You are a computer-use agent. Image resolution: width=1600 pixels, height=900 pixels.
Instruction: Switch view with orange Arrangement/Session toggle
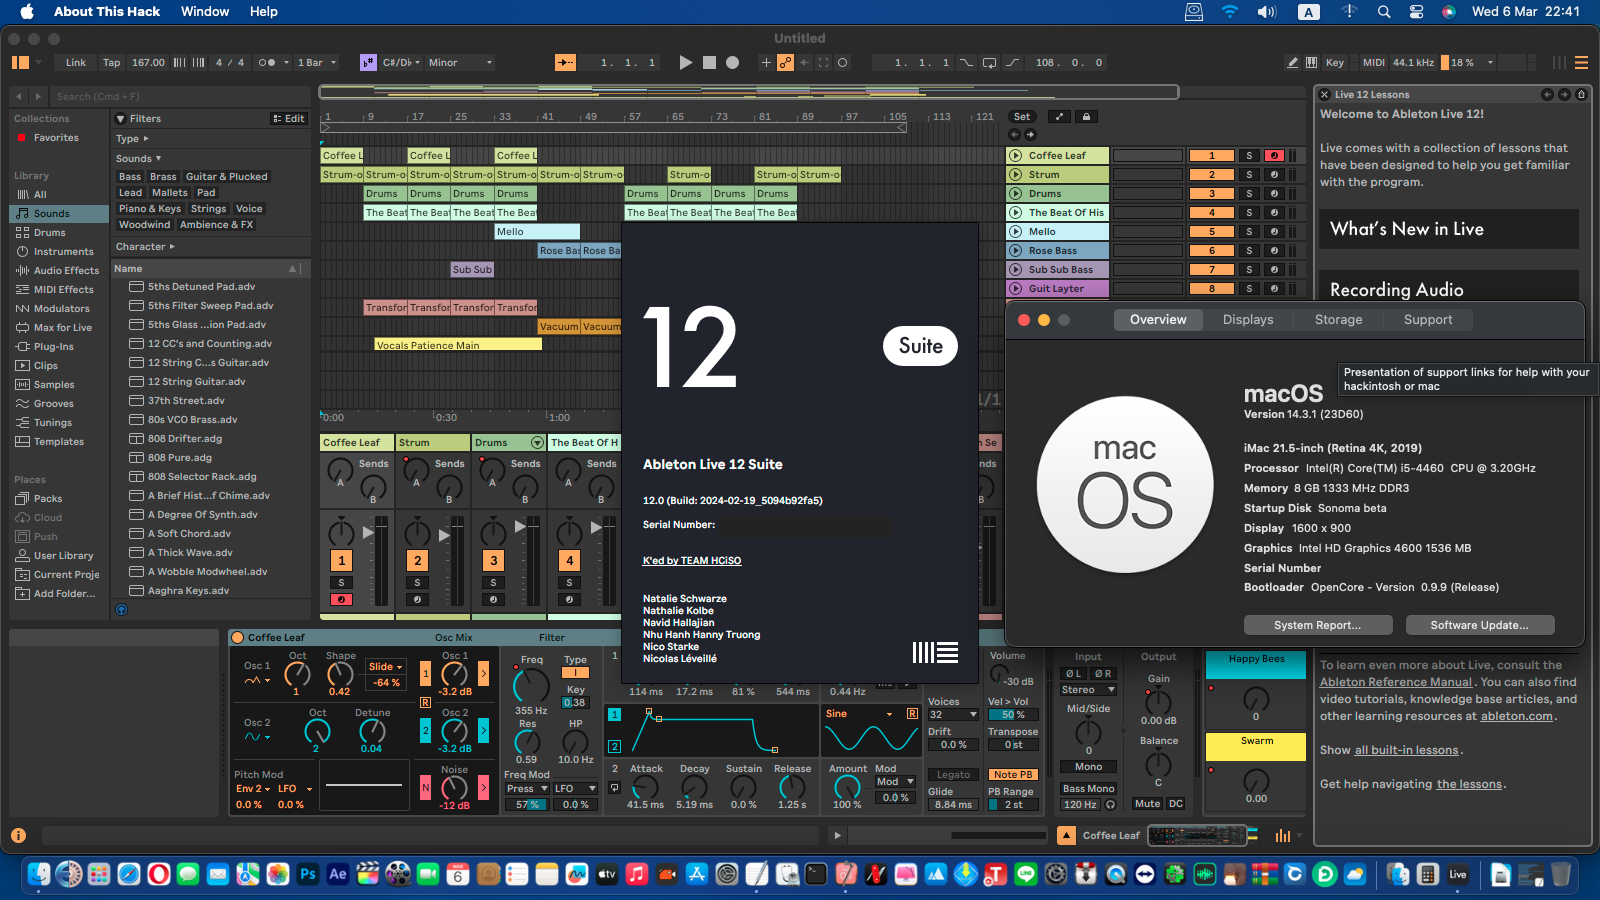(20, 62)
